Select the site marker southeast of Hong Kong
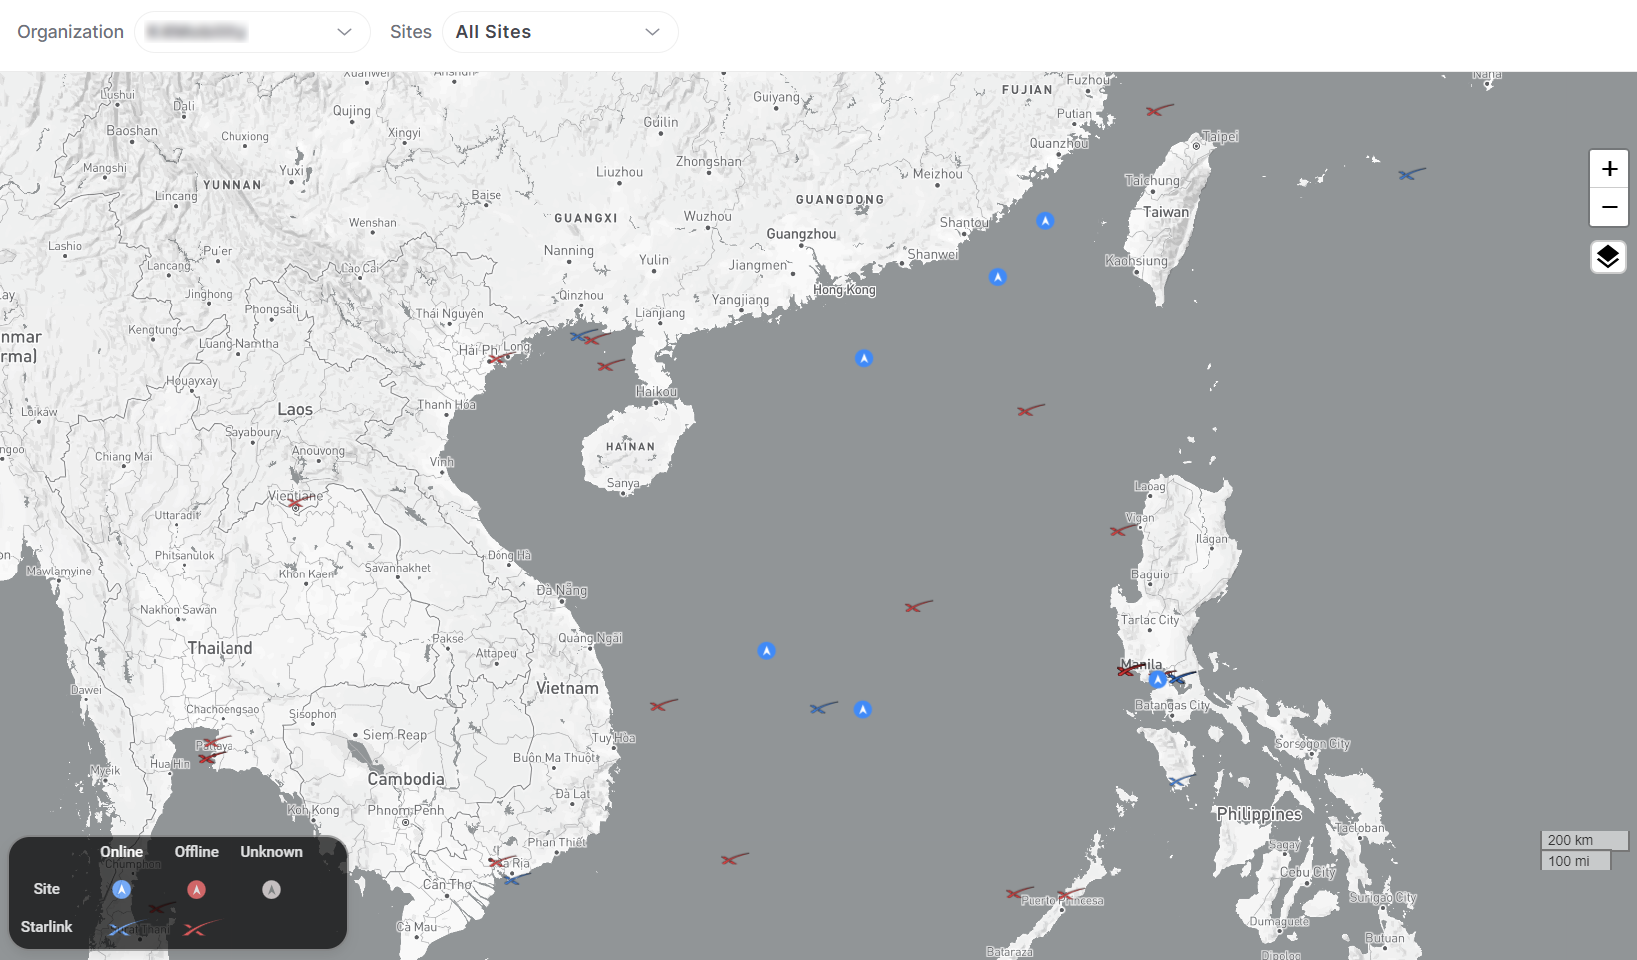1637x960 pixels. (x=864, y=358)
